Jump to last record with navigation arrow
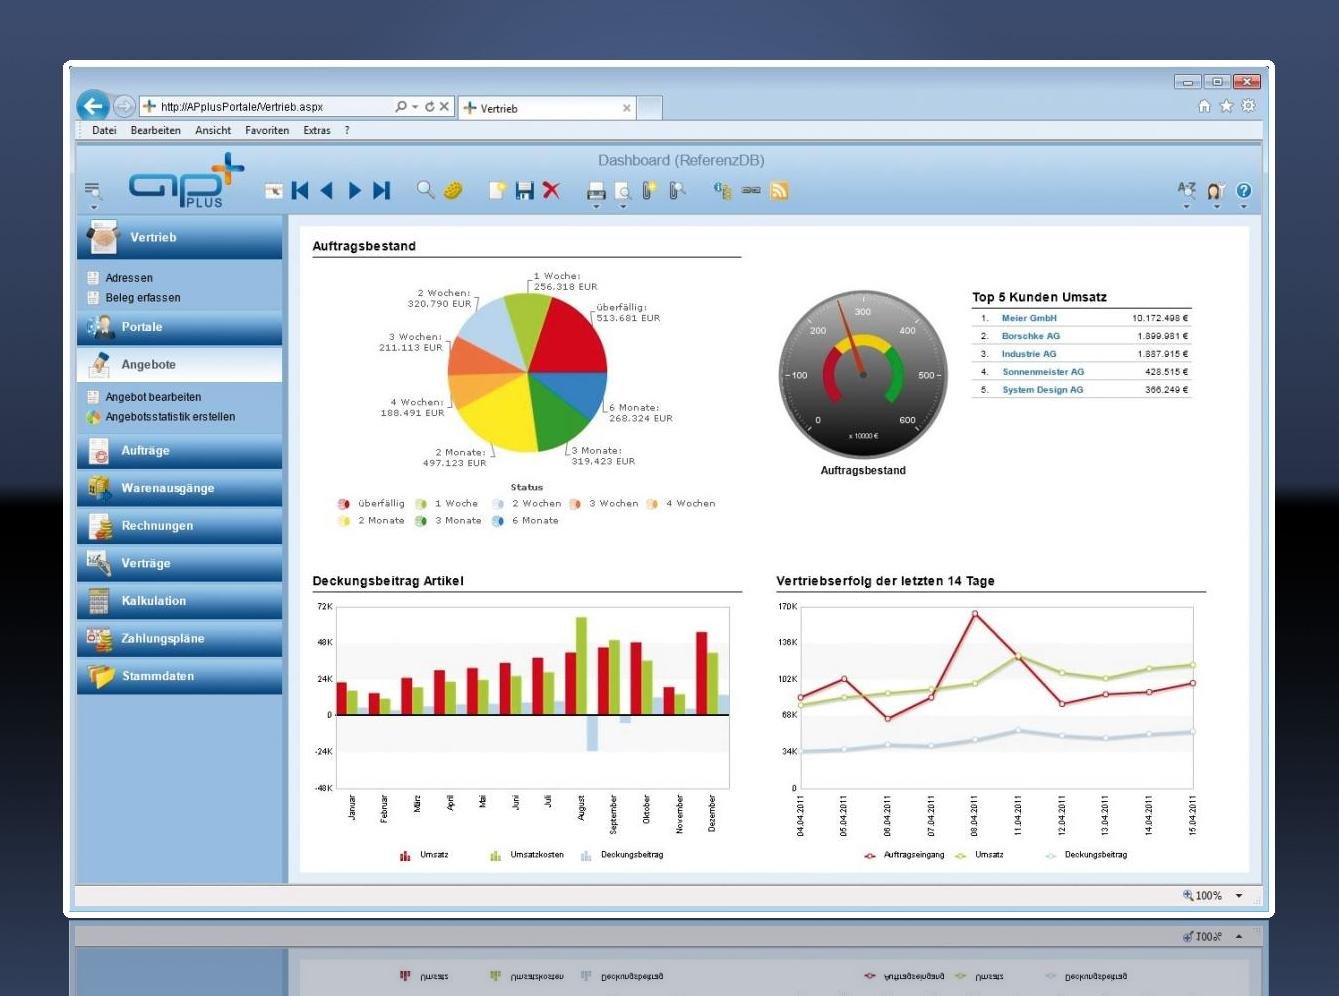 click(383, 190)
